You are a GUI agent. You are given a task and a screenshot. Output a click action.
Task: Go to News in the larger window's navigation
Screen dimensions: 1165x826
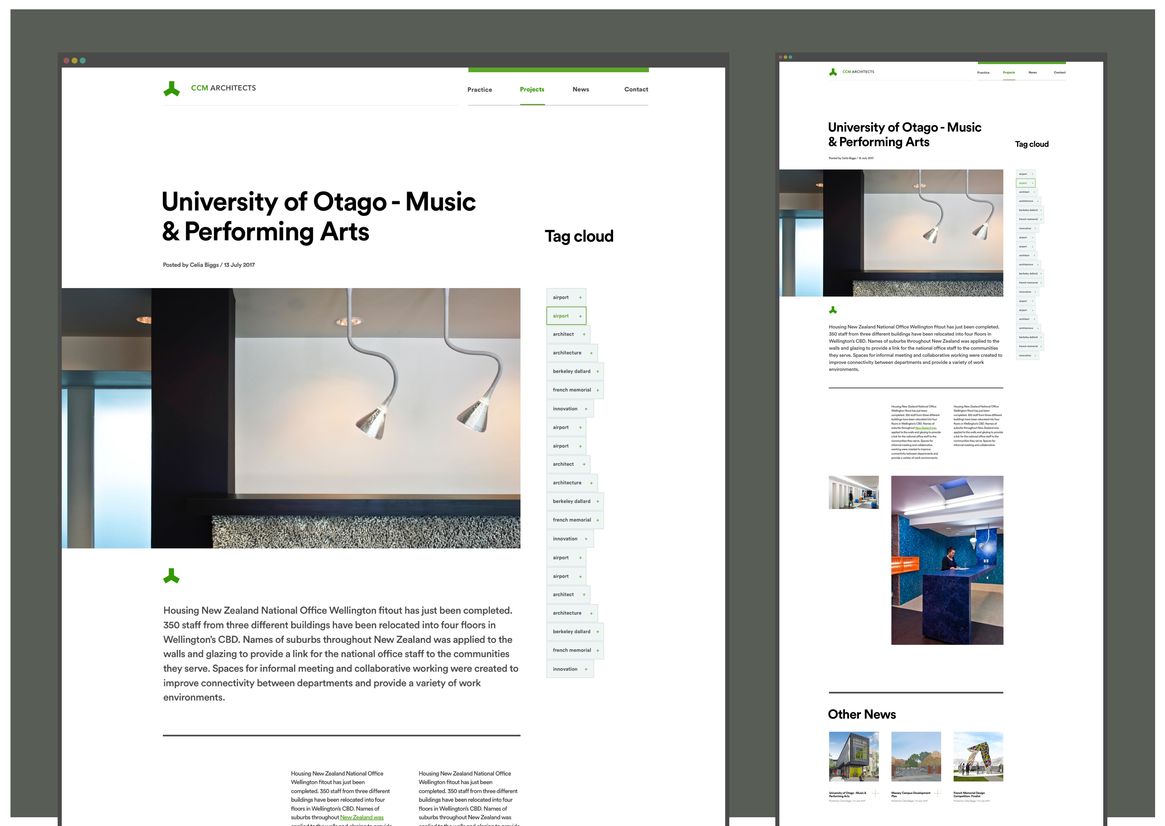pyautogui.click(x=580, y=90)
